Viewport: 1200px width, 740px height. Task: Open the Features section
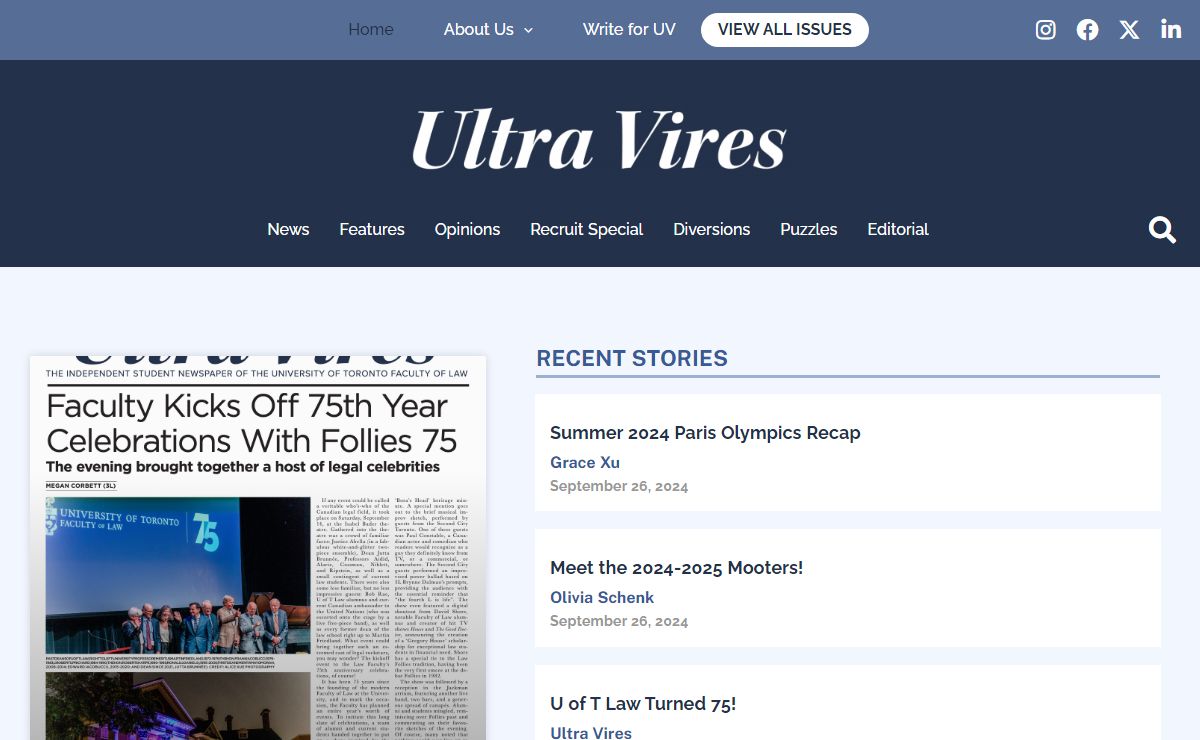[372, 229]
